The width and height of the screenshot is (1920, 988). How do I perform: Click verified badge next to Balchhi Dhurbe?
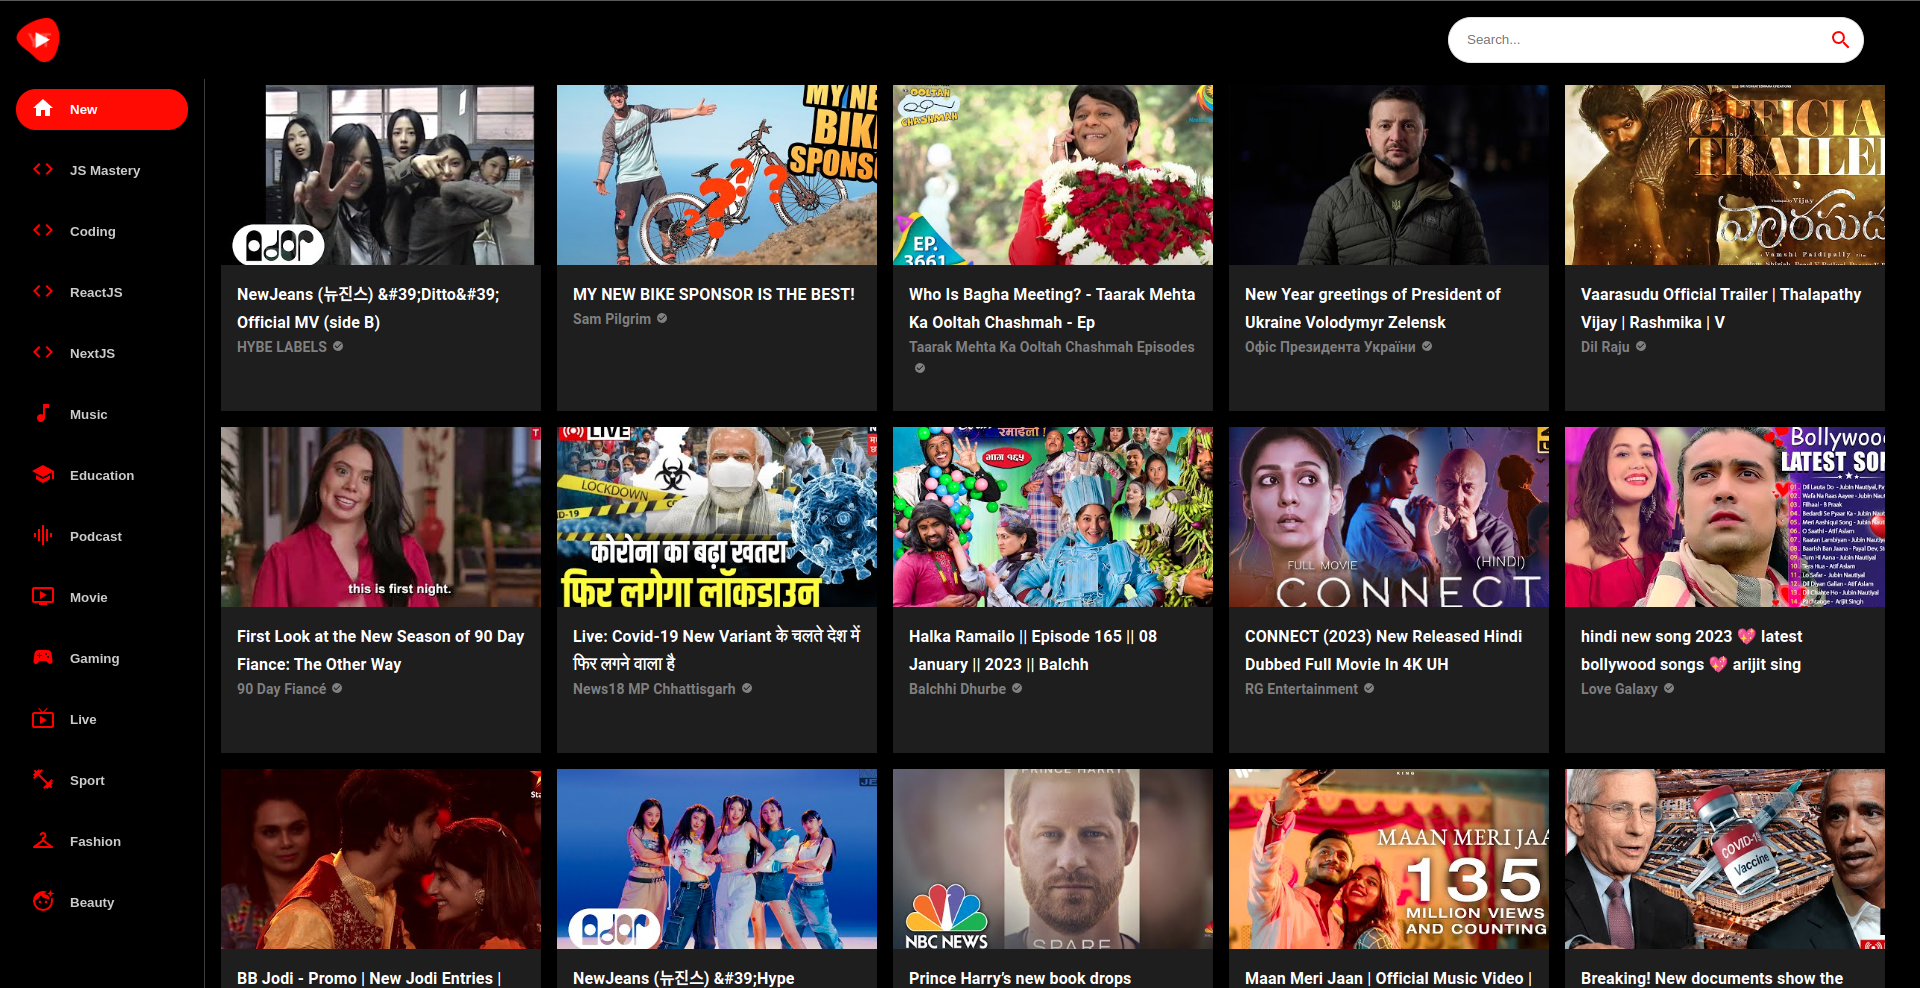click(x=1017, y=689)
